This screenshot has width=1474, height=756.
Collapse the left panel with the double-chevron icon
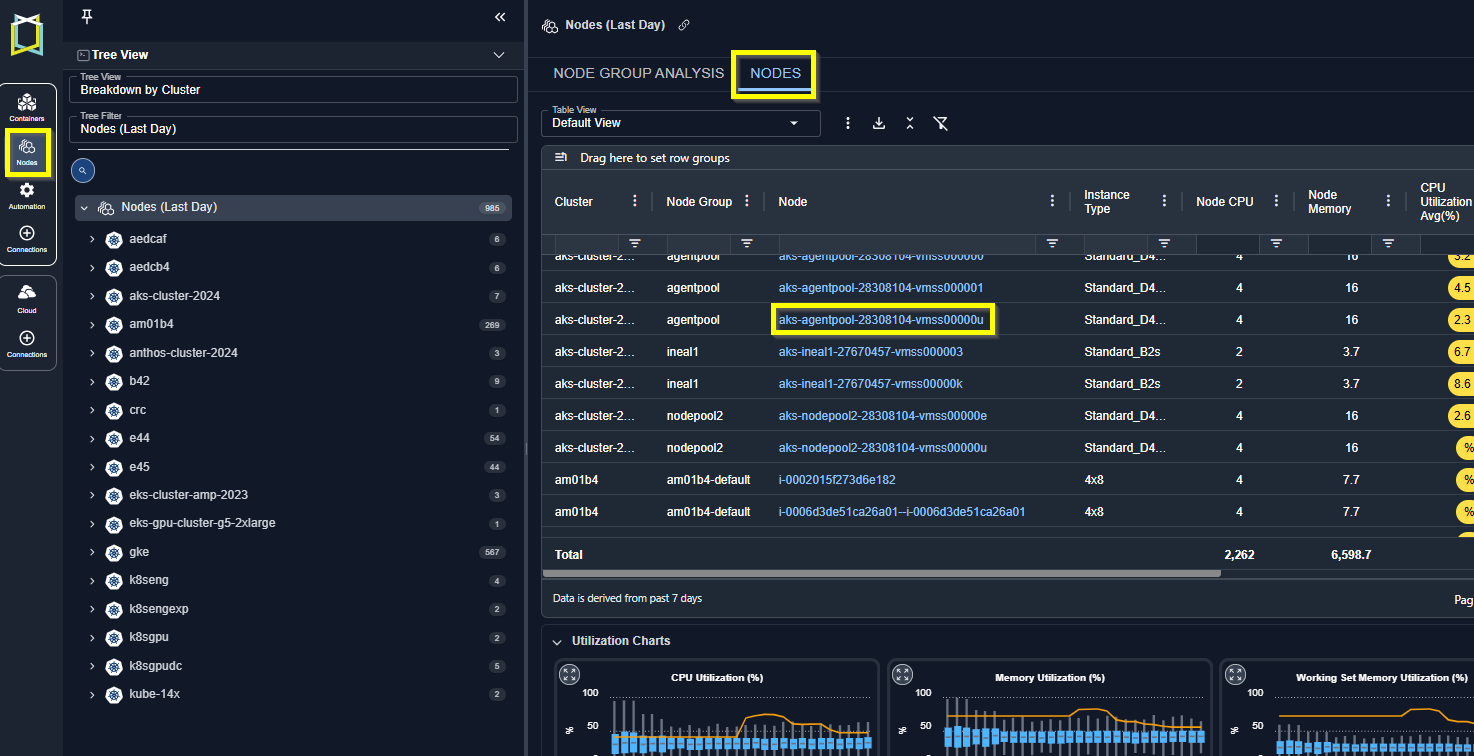(x=500, y=17)
